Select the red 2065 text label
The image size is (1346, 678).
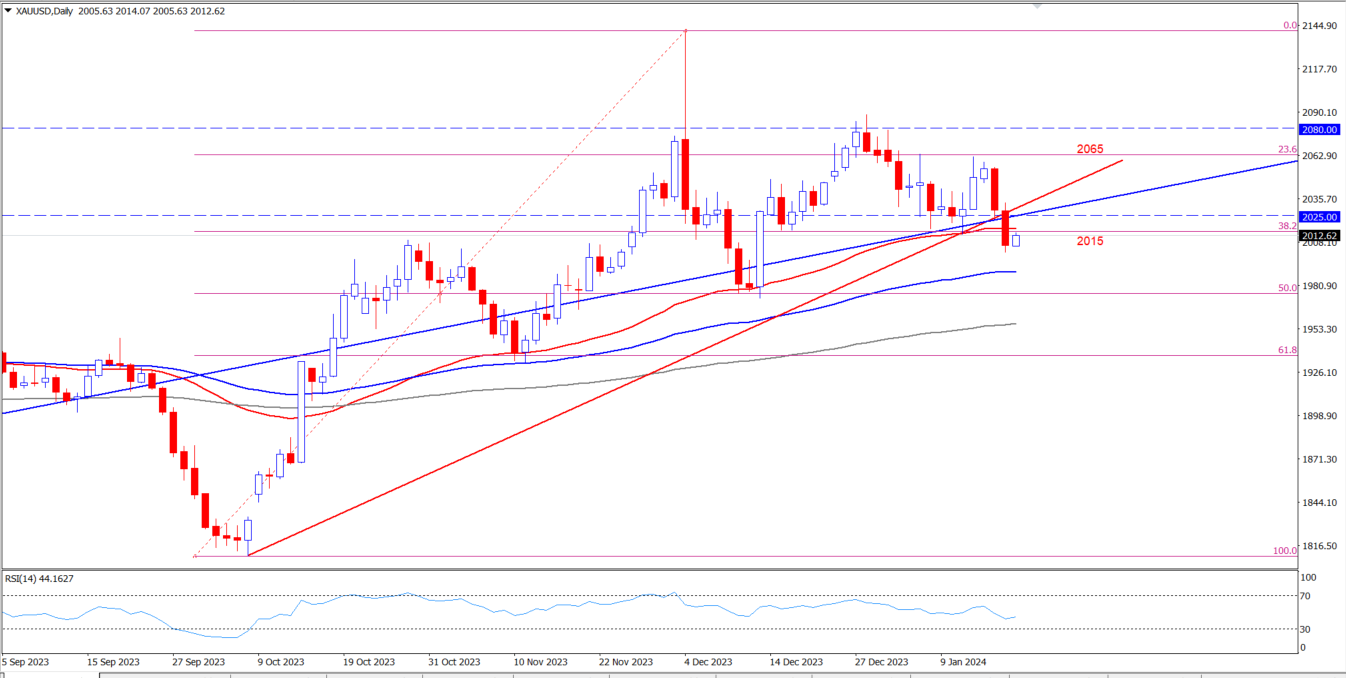(1090, 149)
